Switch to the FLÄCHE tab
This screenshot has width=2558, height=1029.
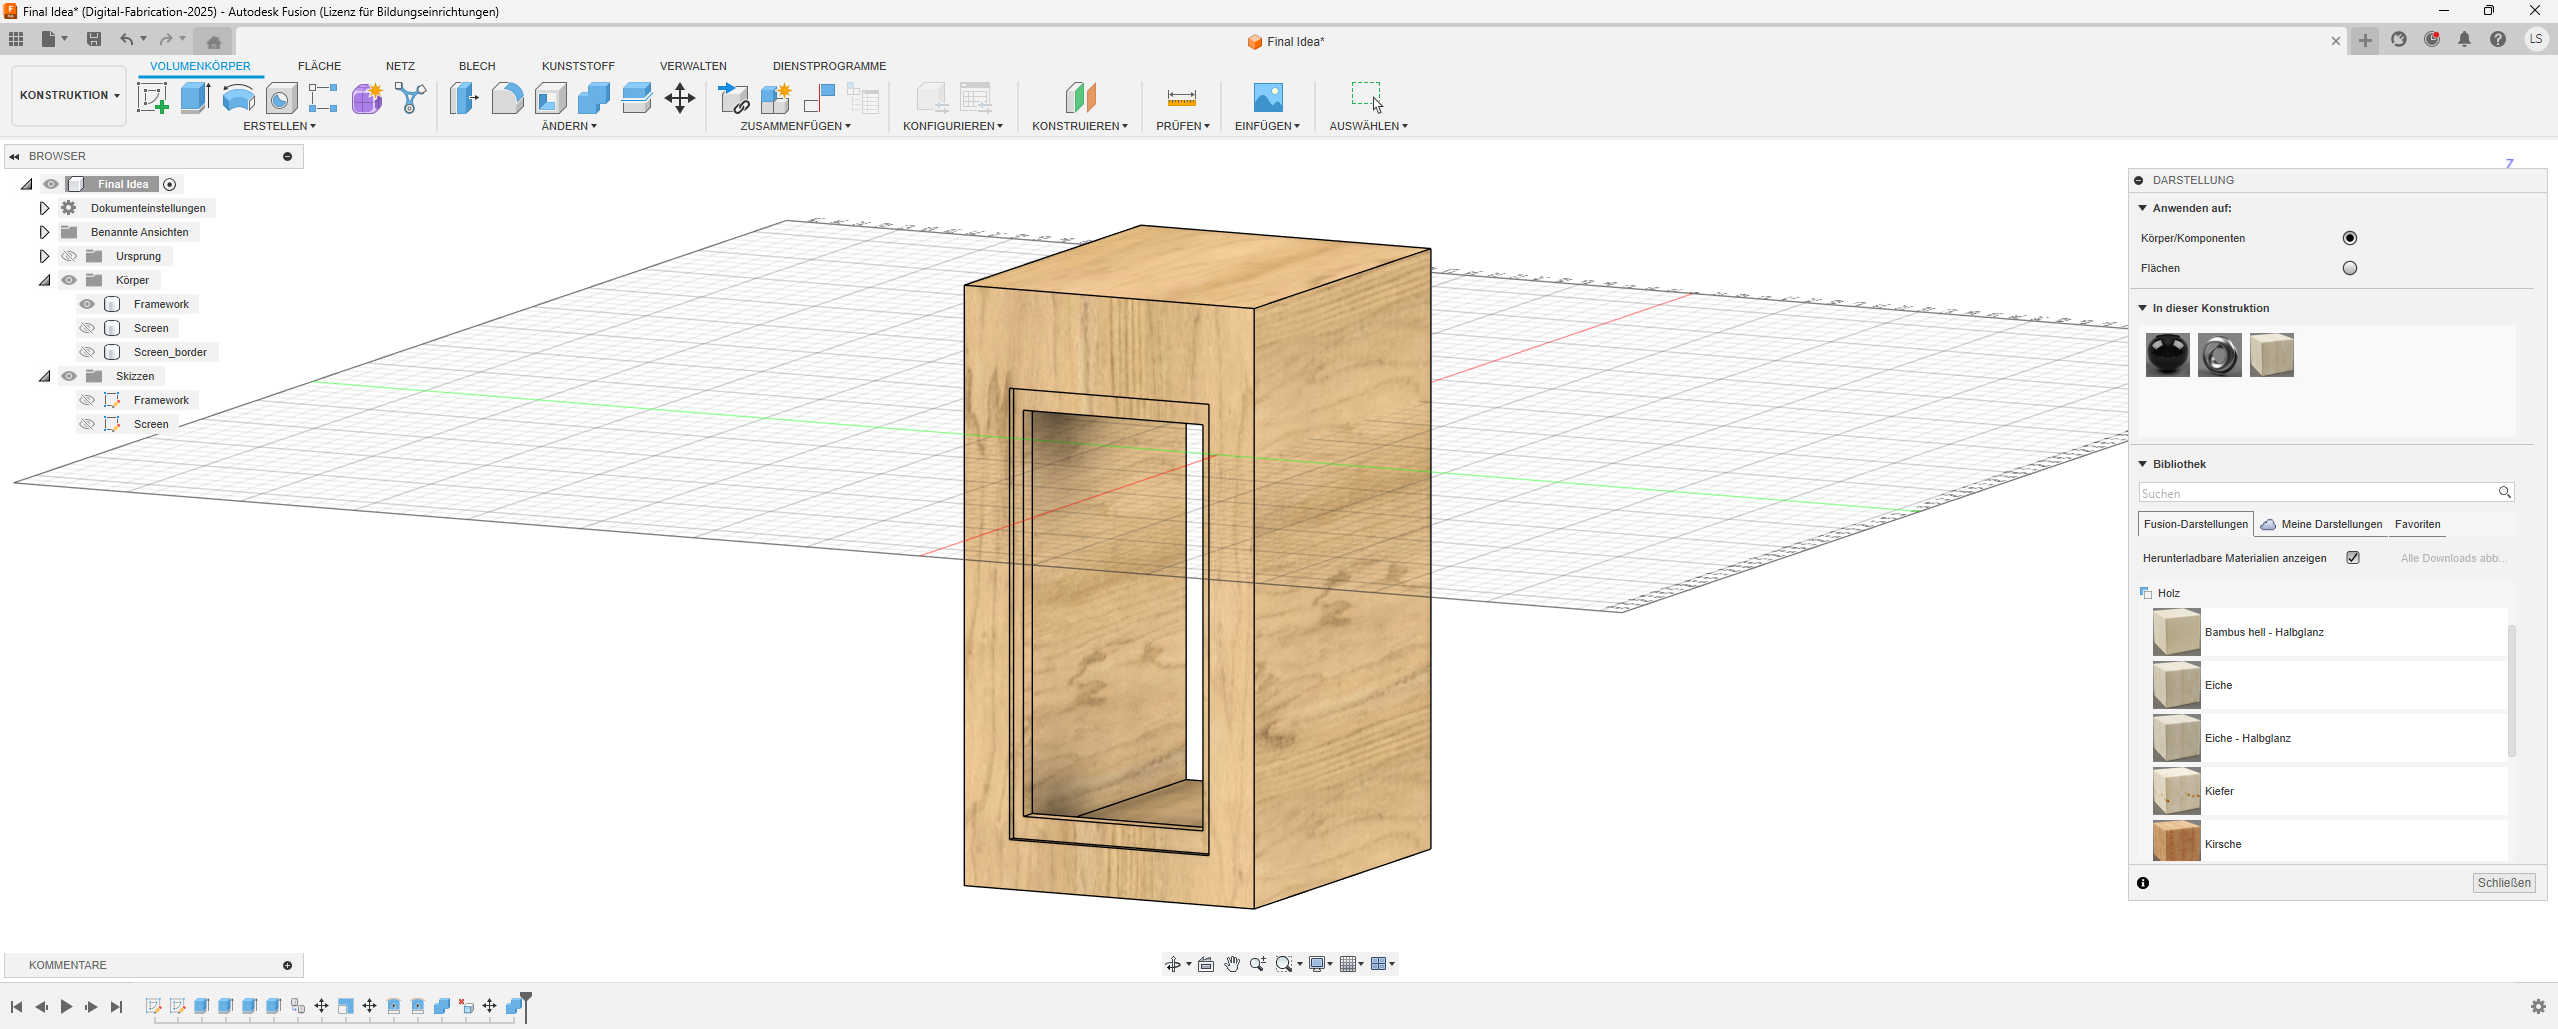click(x=319, y=66)
